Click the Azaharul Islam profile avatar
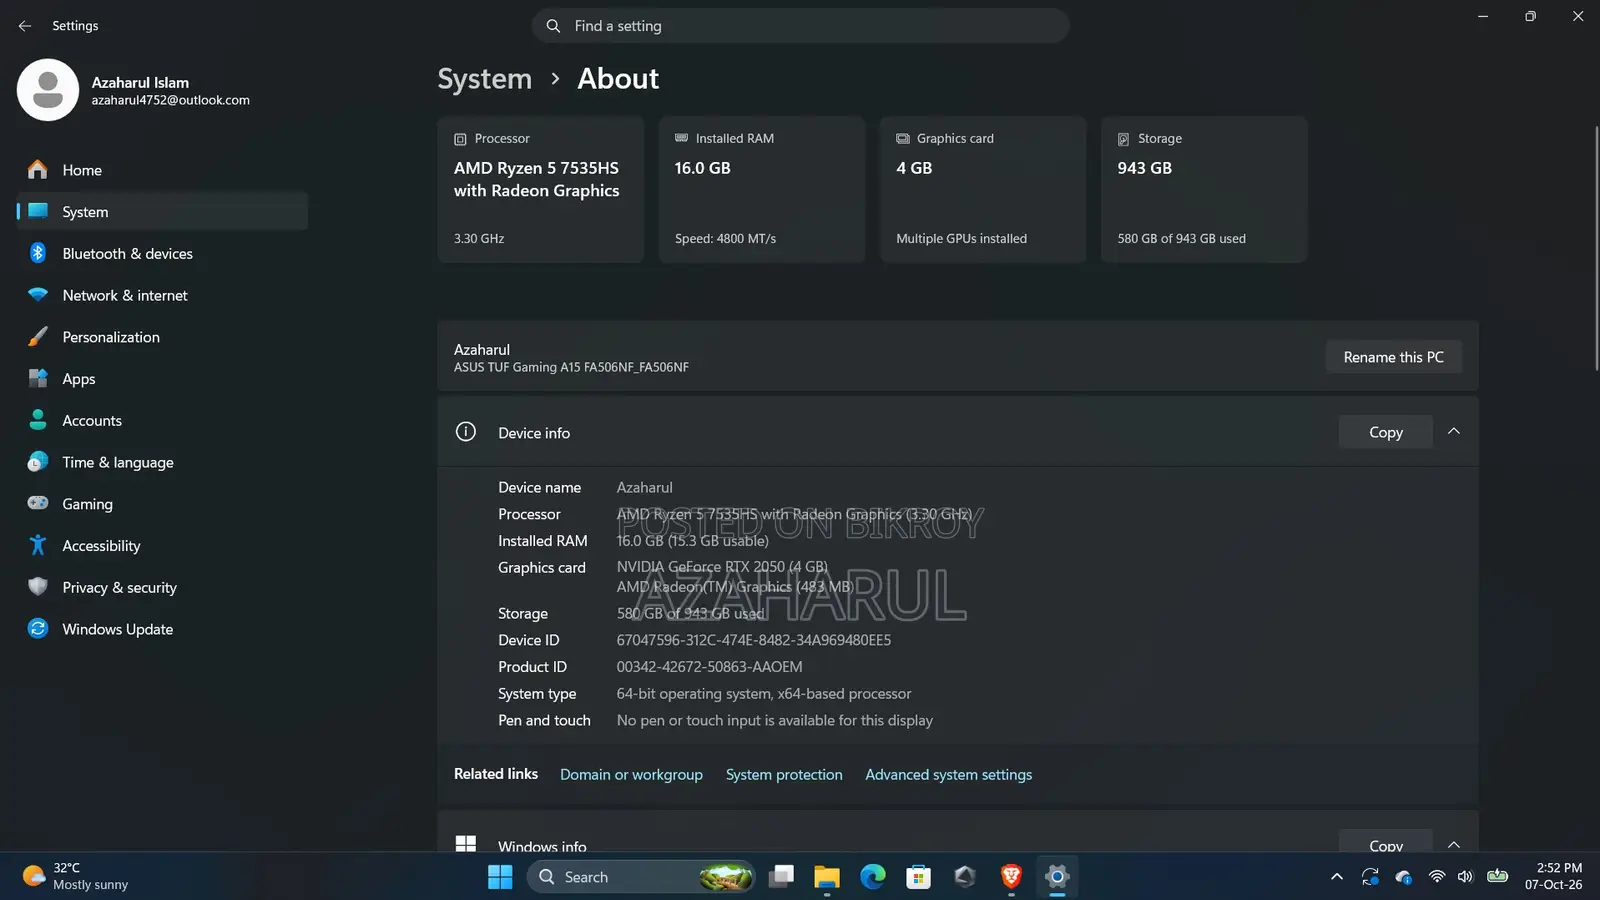 (48, 90)
